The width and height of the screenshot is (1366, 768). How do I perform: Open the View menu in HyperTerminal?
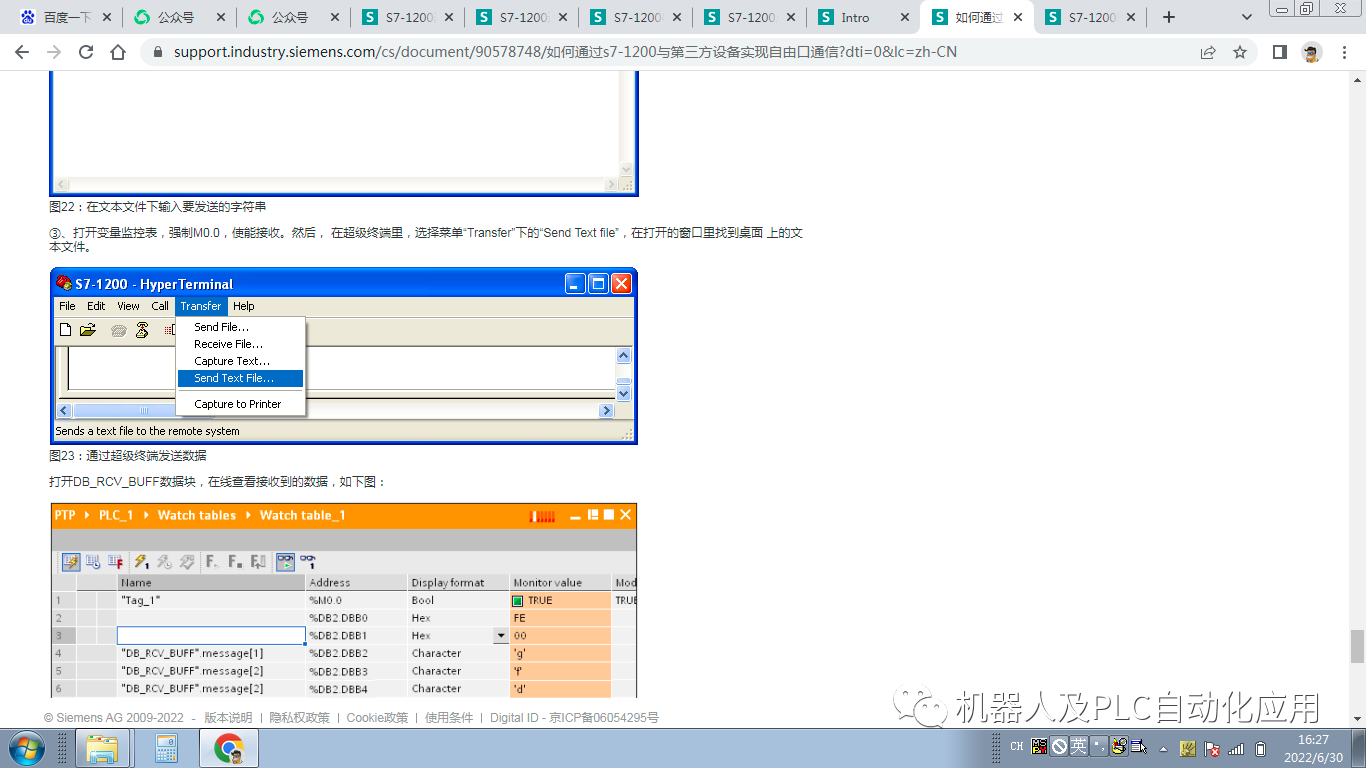pos(128,306)
